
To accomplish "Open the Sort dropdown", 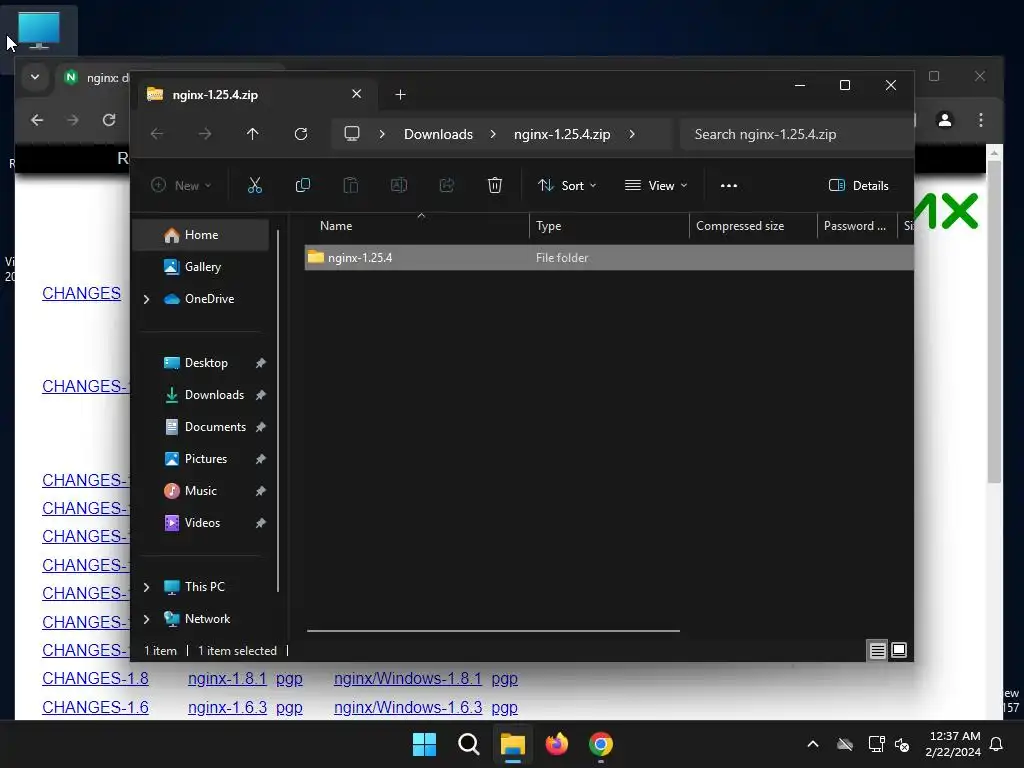I will (x=567, y=185).
